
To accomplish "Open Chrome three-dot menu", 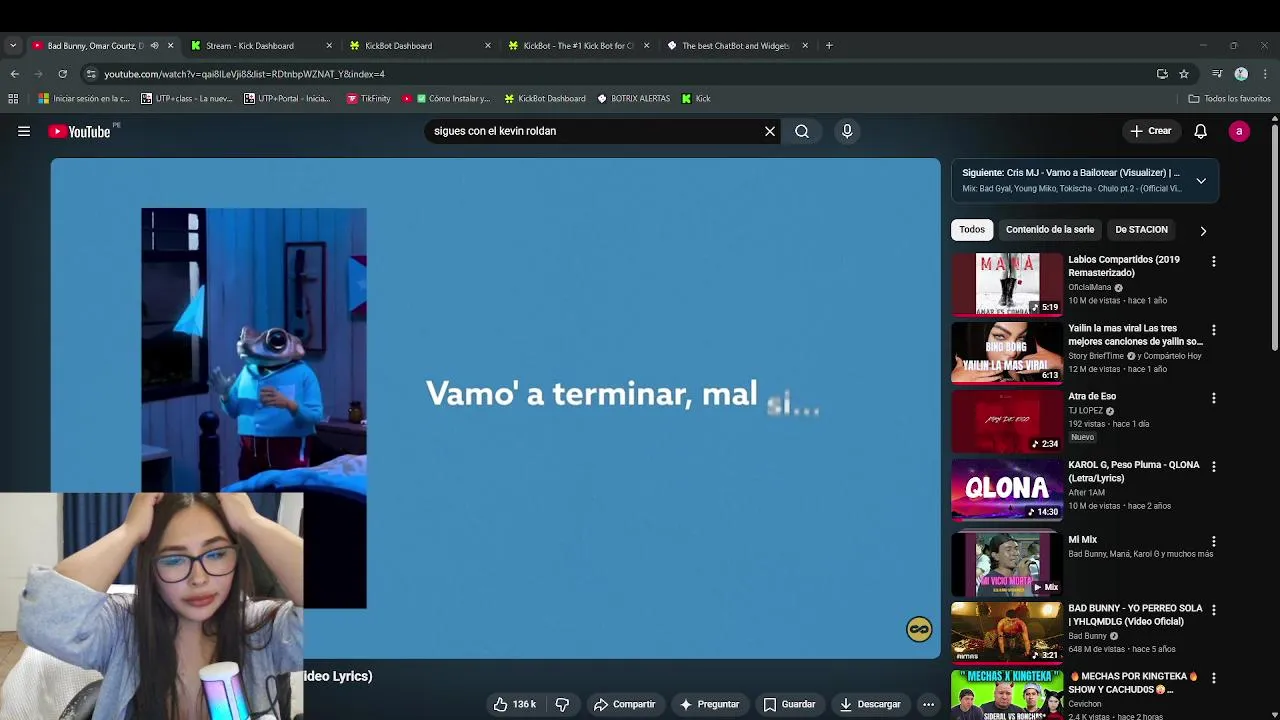I will click(x=1265, y=73).
